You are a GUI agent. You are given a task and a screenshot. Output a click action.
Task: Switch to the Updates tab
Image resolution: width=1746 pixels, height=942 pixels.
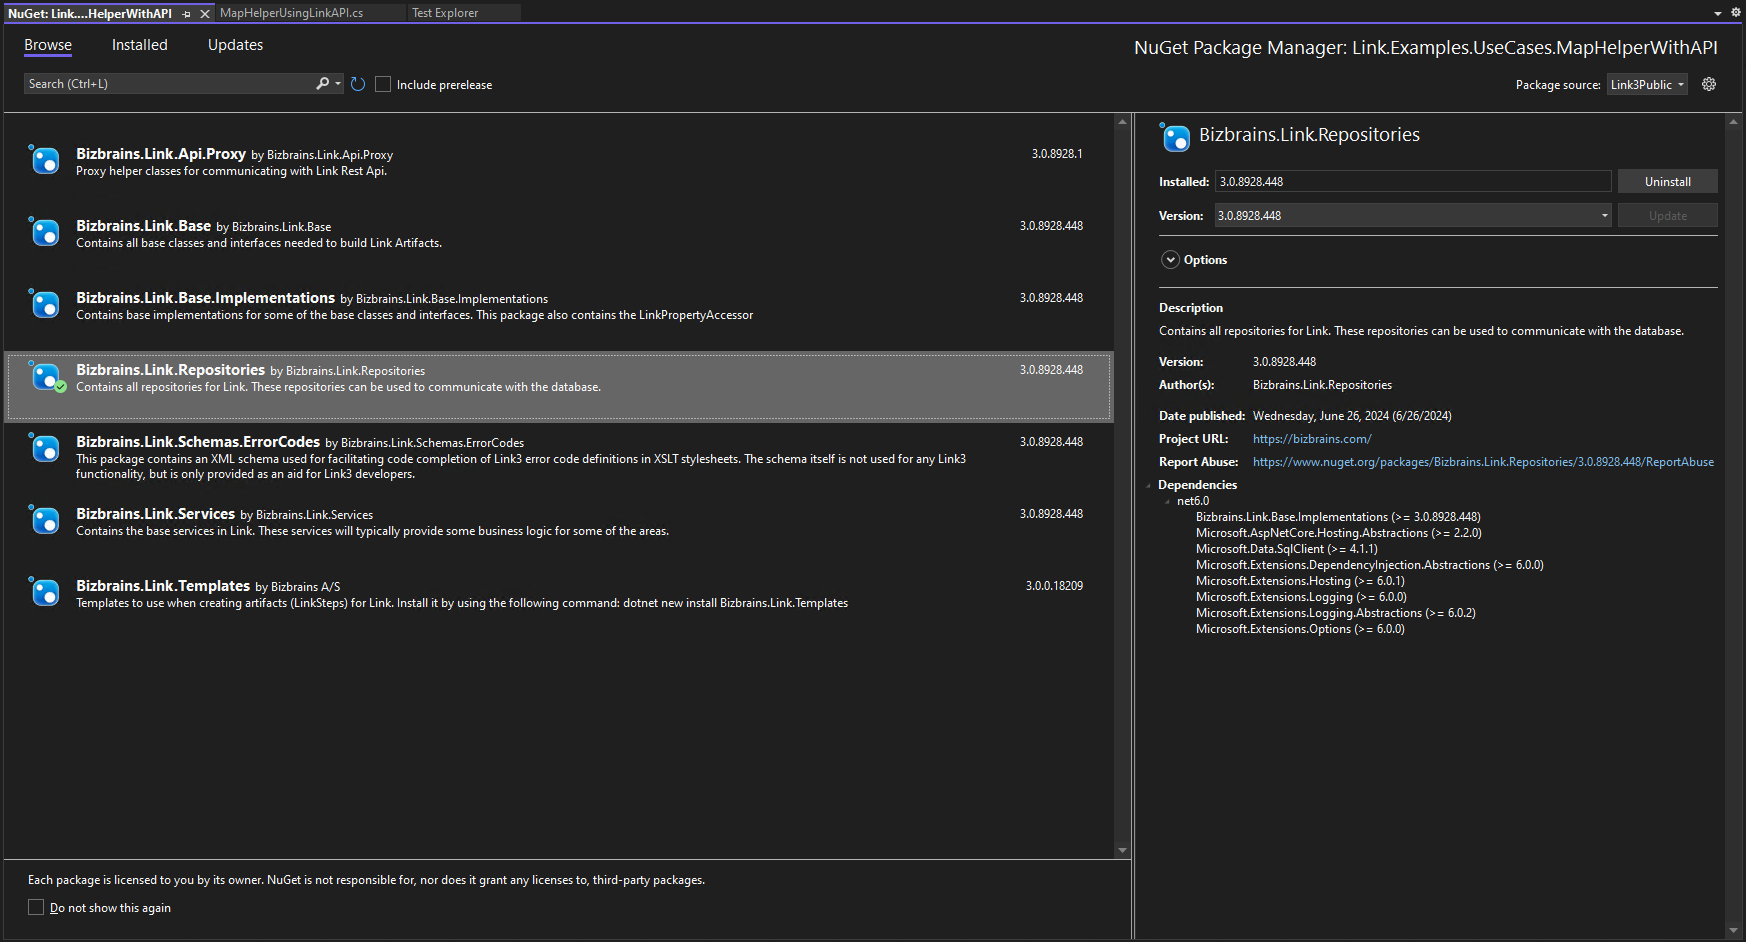(x=235, y=44)
